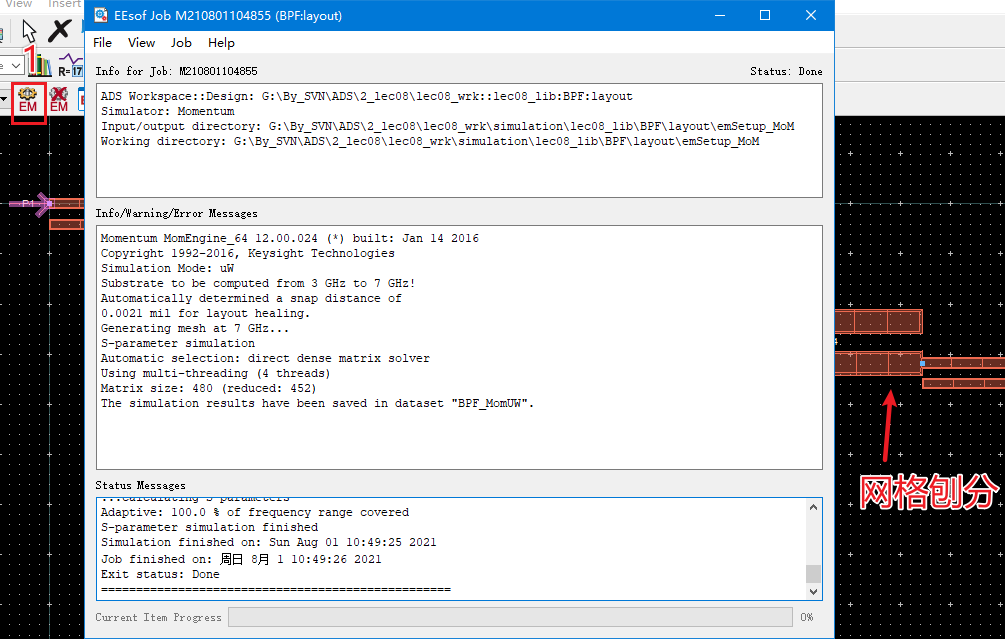1005x639 pixels.
Task: Select the arrow pointer tool
Action: [x=29, y=30]
